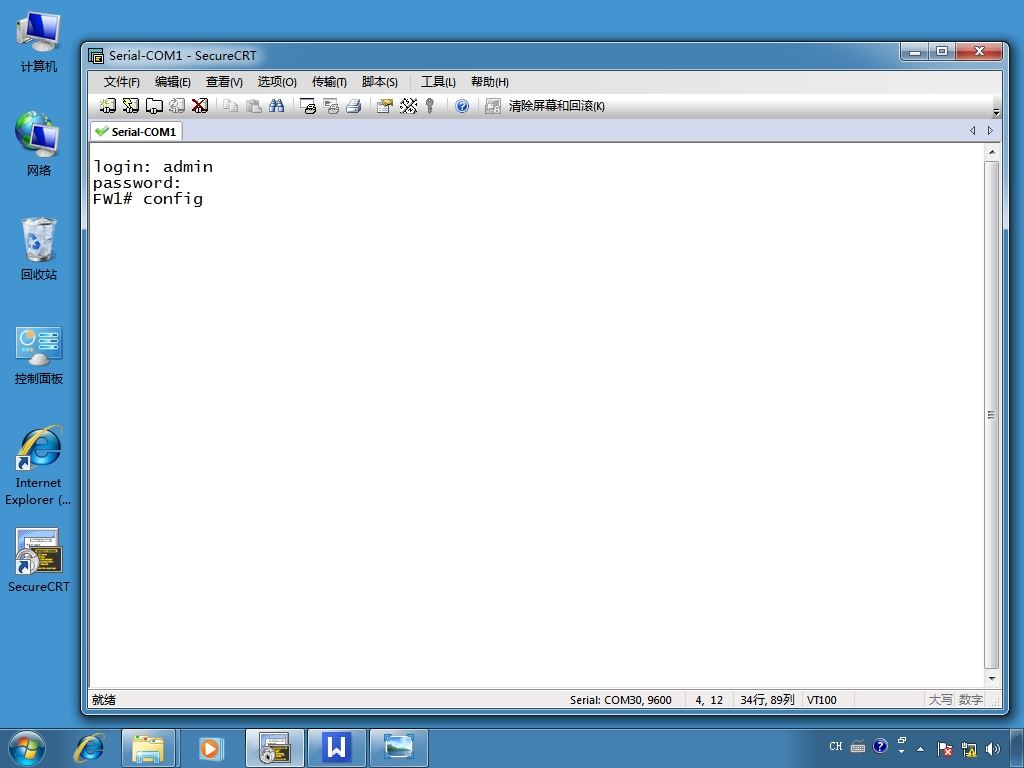Click the icon left of 清除屏幕和回滚
This screenshot has width=1024, height=768.
click(492, 106)
